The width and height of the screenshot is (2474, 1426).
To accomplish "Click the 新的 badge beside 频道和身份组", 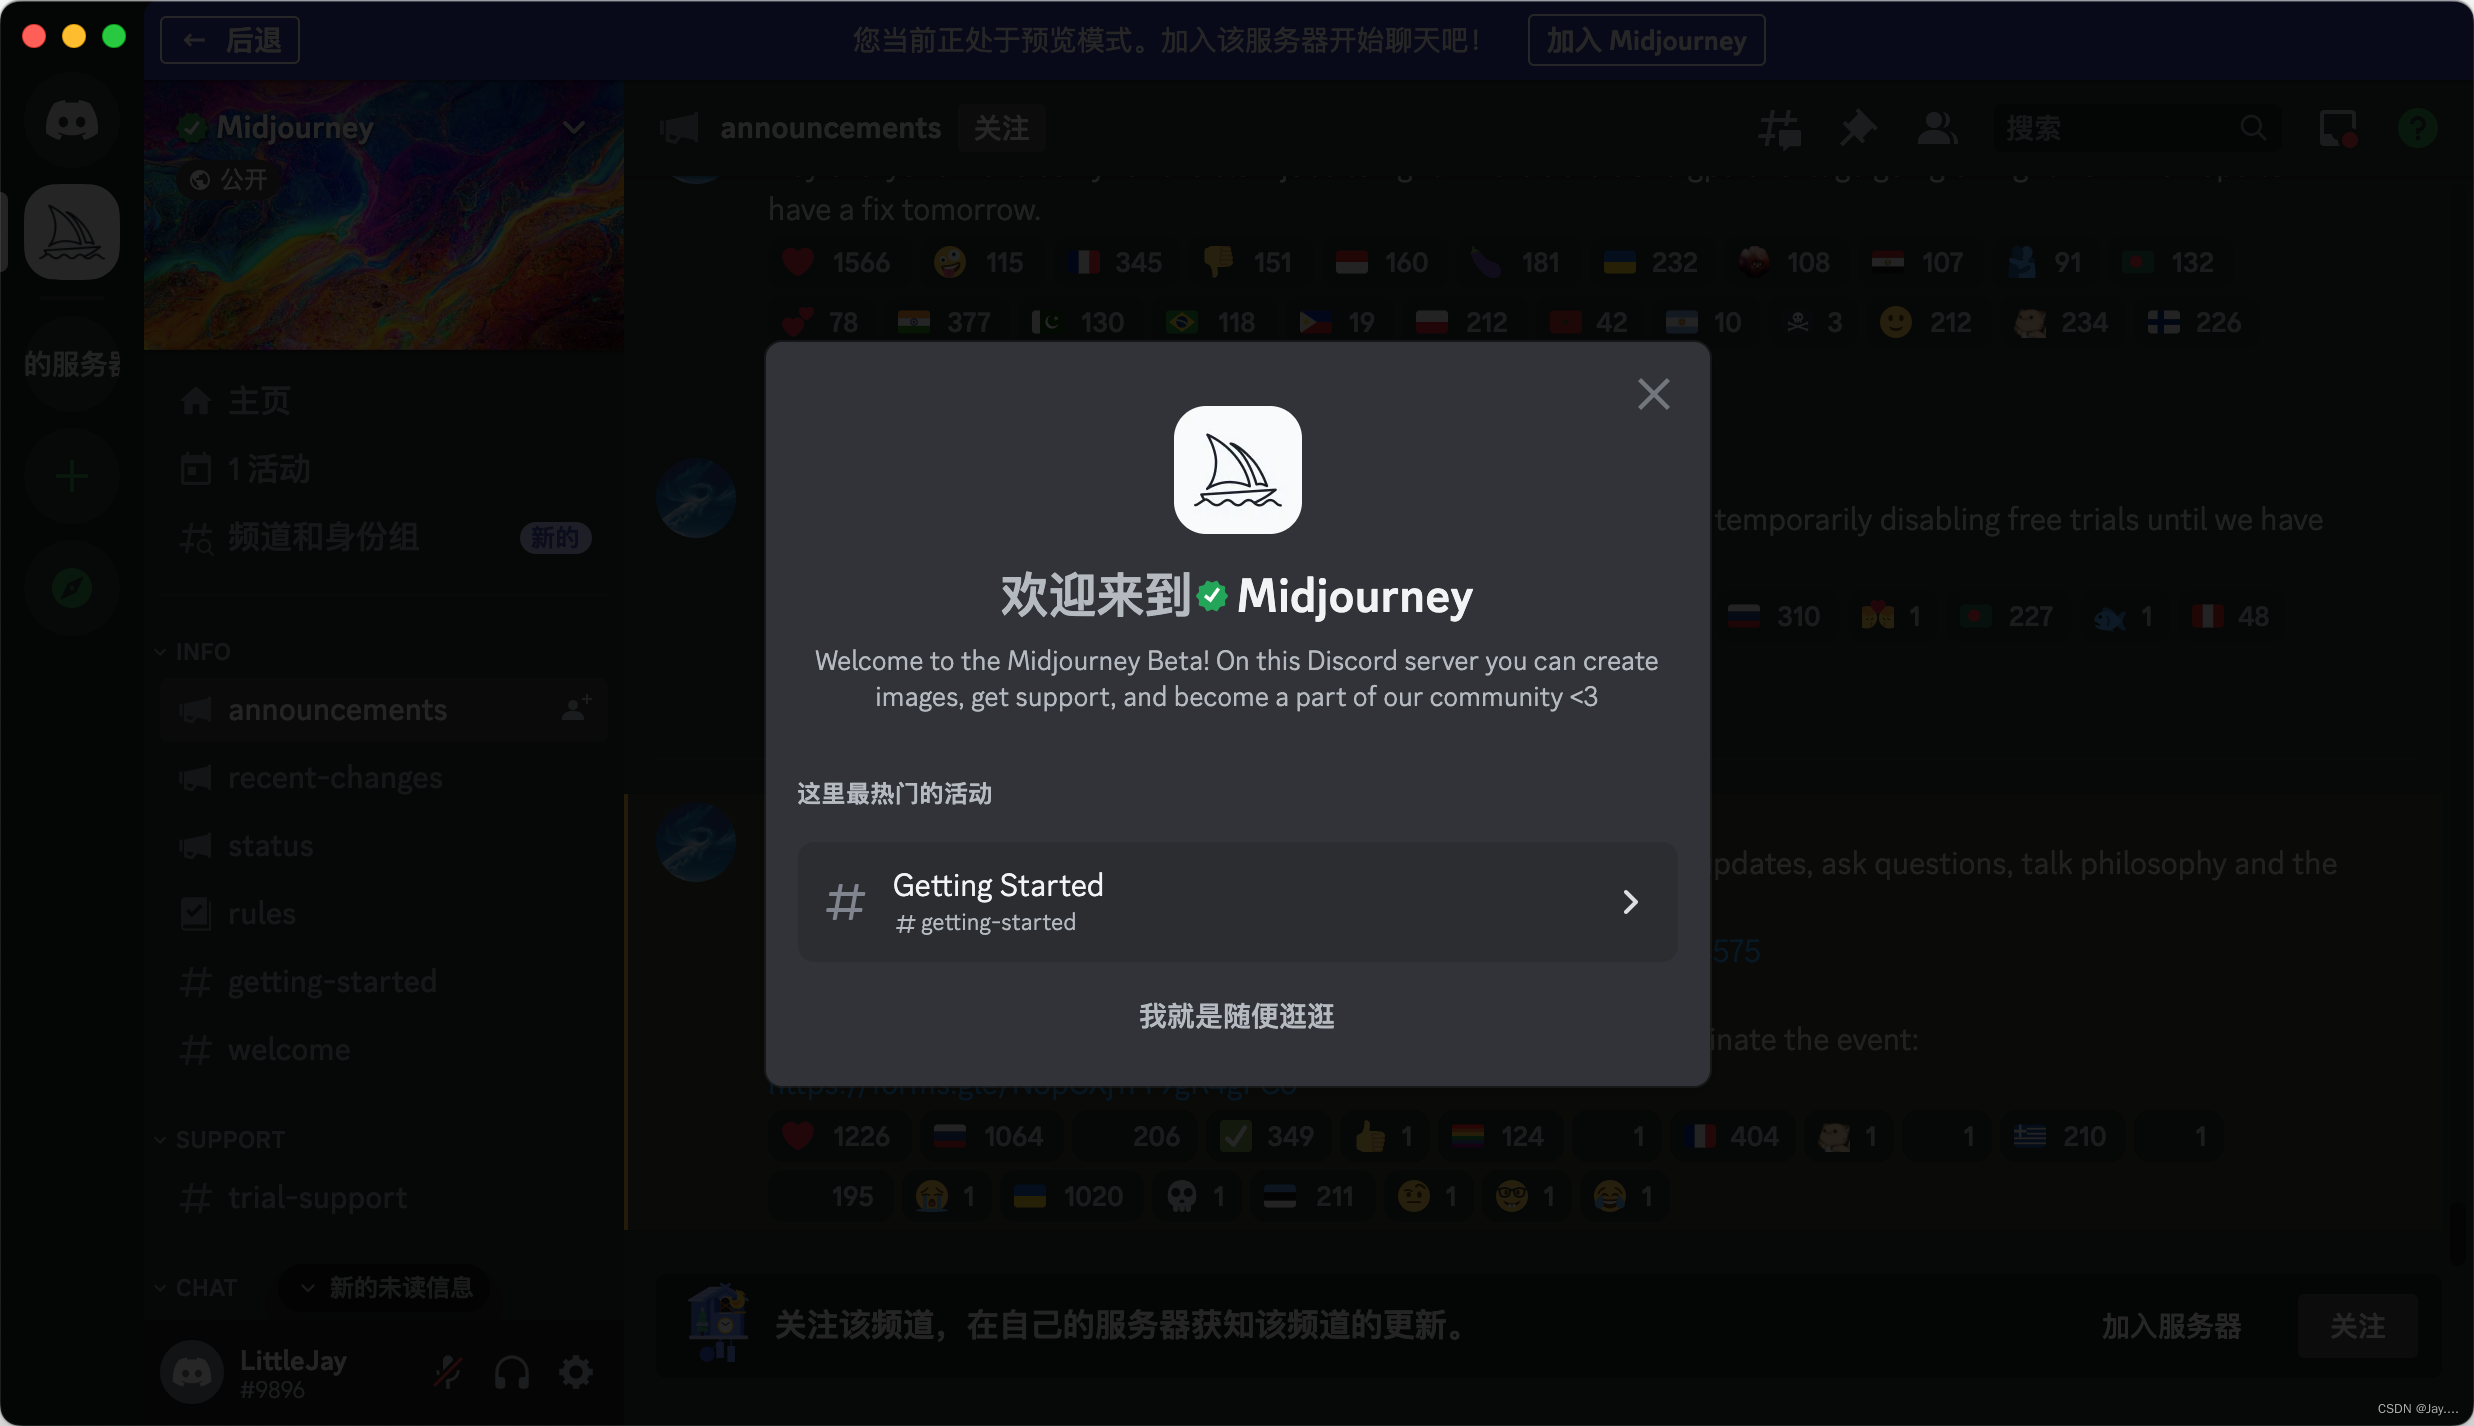I will (x=555, y=538).
